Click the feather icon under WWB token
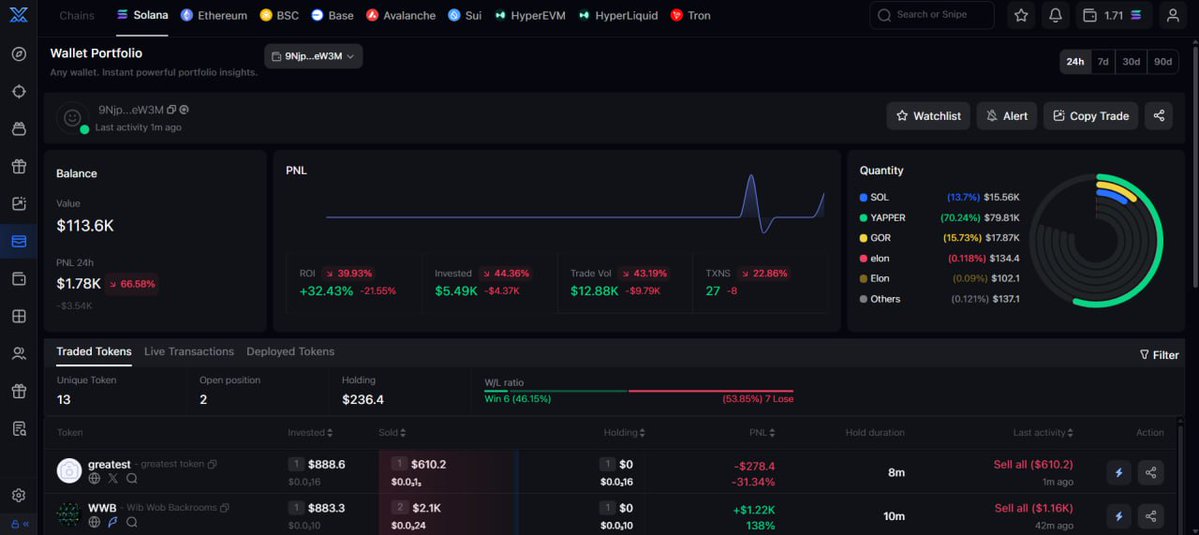Viewport: 1199px width, 535px height. click(x=113, y=522)
